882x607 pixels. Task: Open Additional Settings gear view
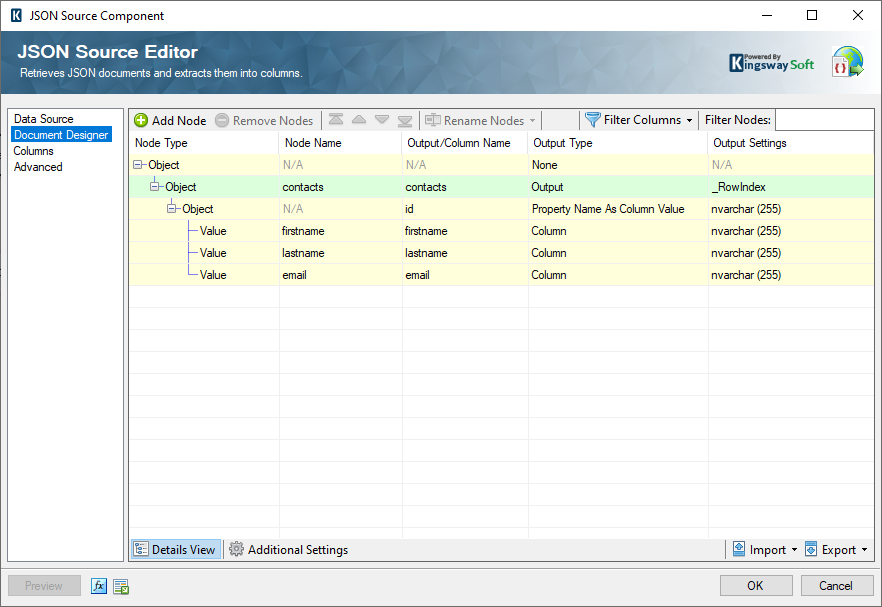click(x=288, y=550)
